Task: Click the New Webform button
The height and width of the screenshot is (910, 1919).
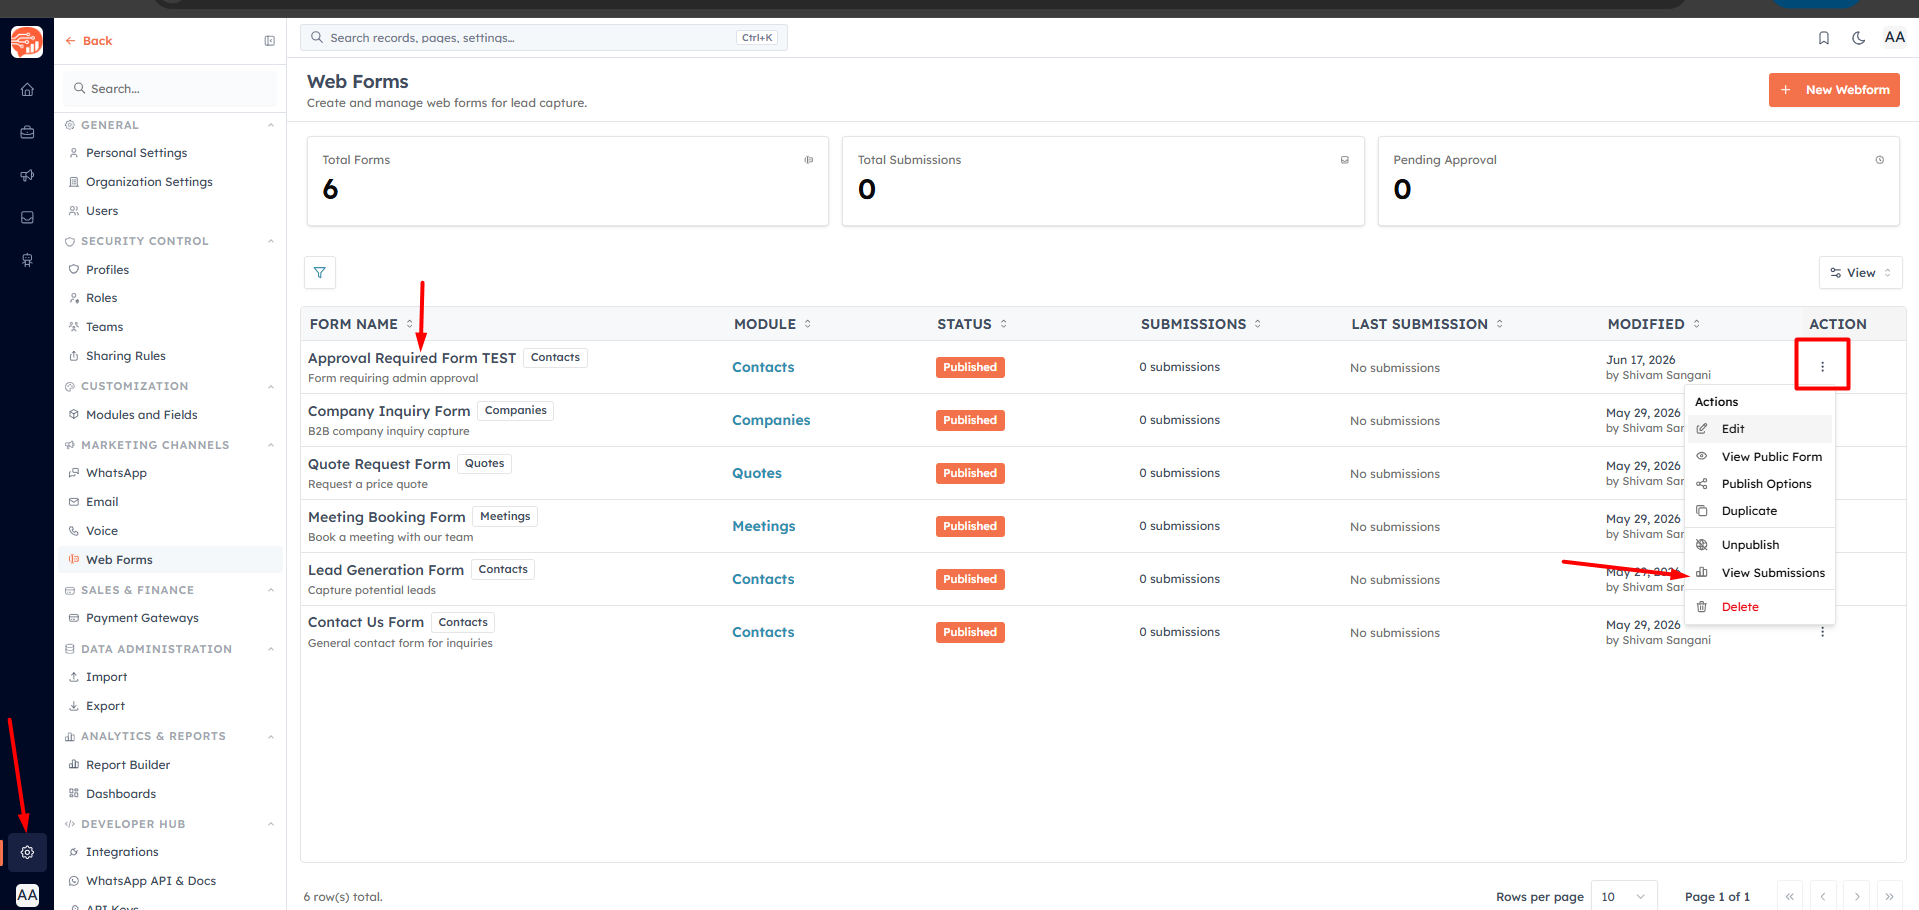Action: pyautogui.click(x=1834, y=90)
